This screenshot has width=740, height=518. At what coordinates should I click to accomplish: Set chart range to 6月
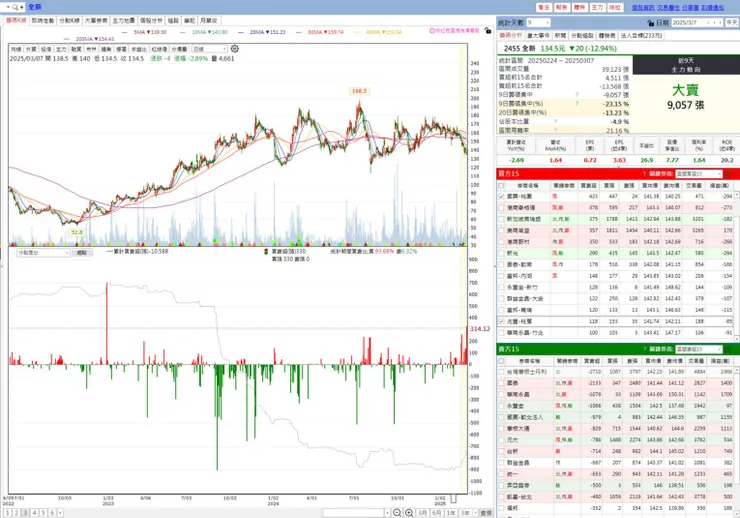click(x=437, y=513)
